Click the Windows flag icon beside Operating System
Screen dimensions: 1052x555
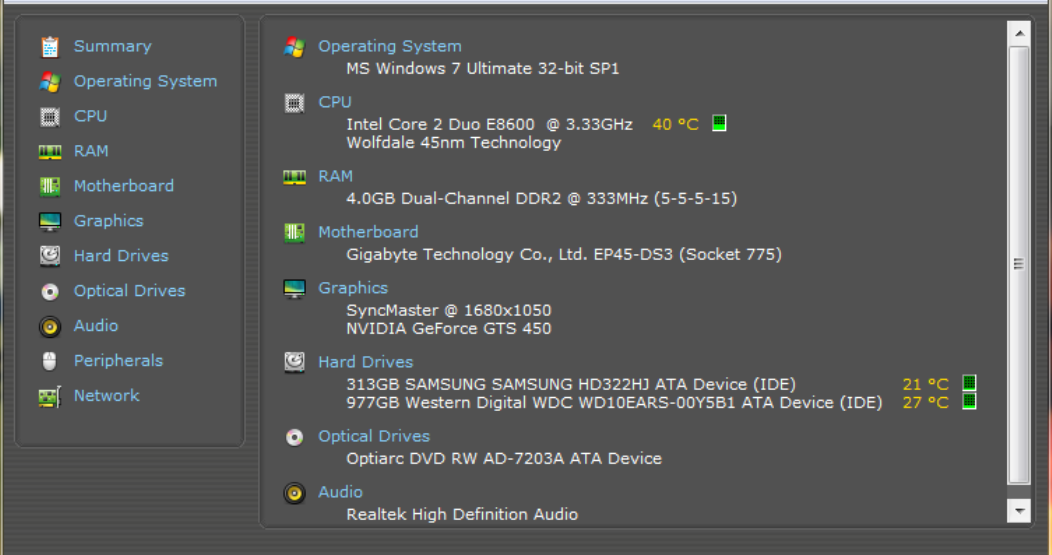tap(50, 82)
